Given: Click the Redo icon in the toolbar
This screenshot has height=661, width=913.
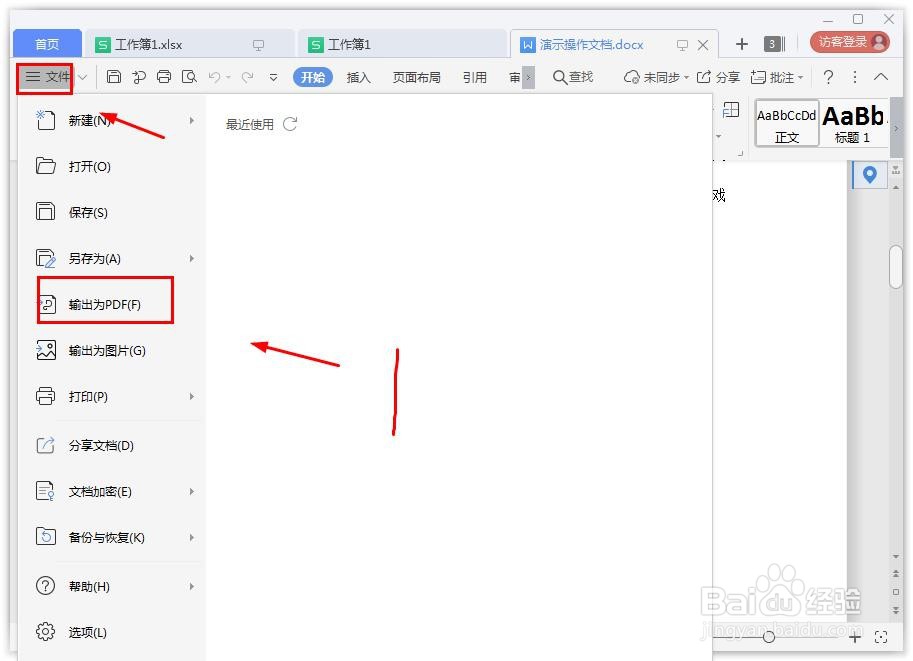Looking at the screenshot, I should [246, 77].
